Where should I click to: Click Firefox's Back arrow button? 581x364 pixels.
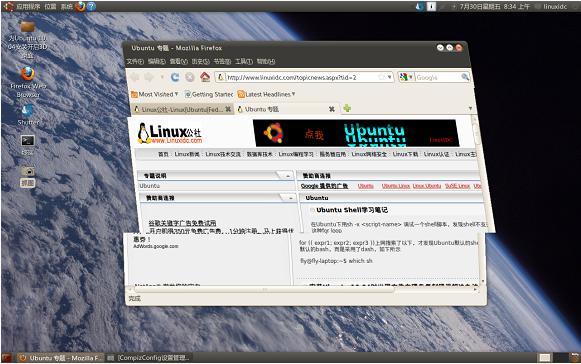pos(135,77)
